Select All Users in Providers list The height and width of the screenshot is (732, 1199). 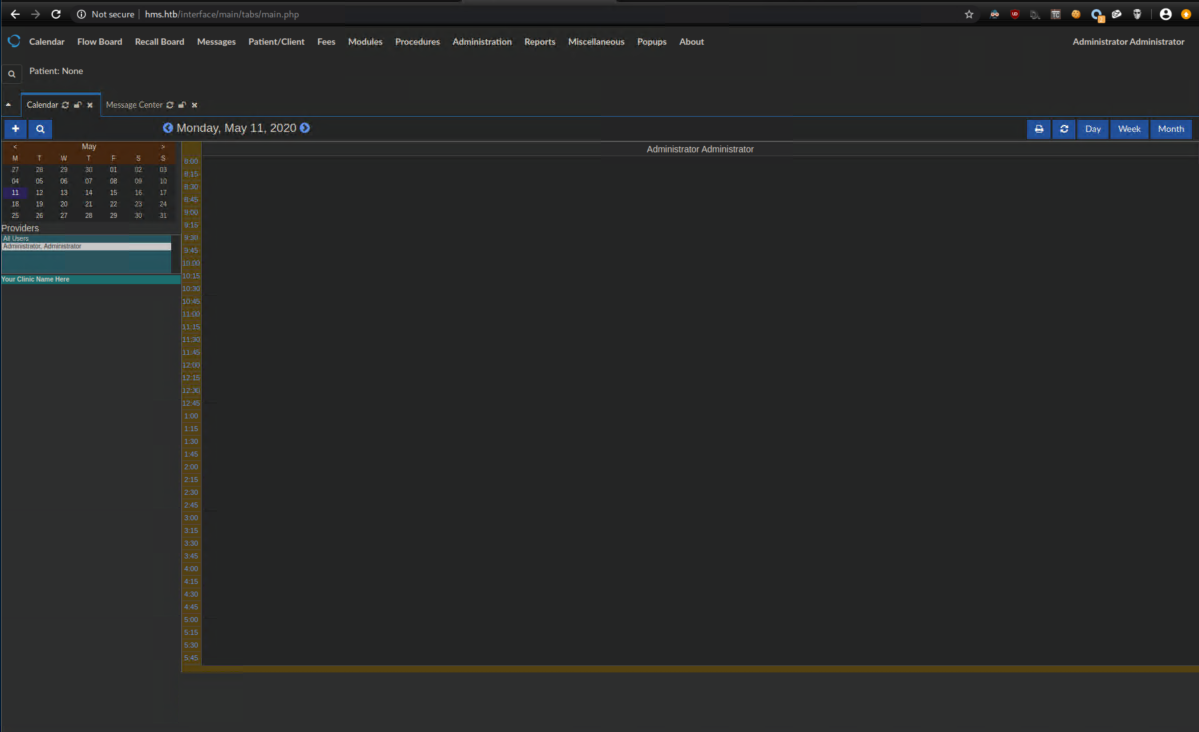[x=16, y=238]
